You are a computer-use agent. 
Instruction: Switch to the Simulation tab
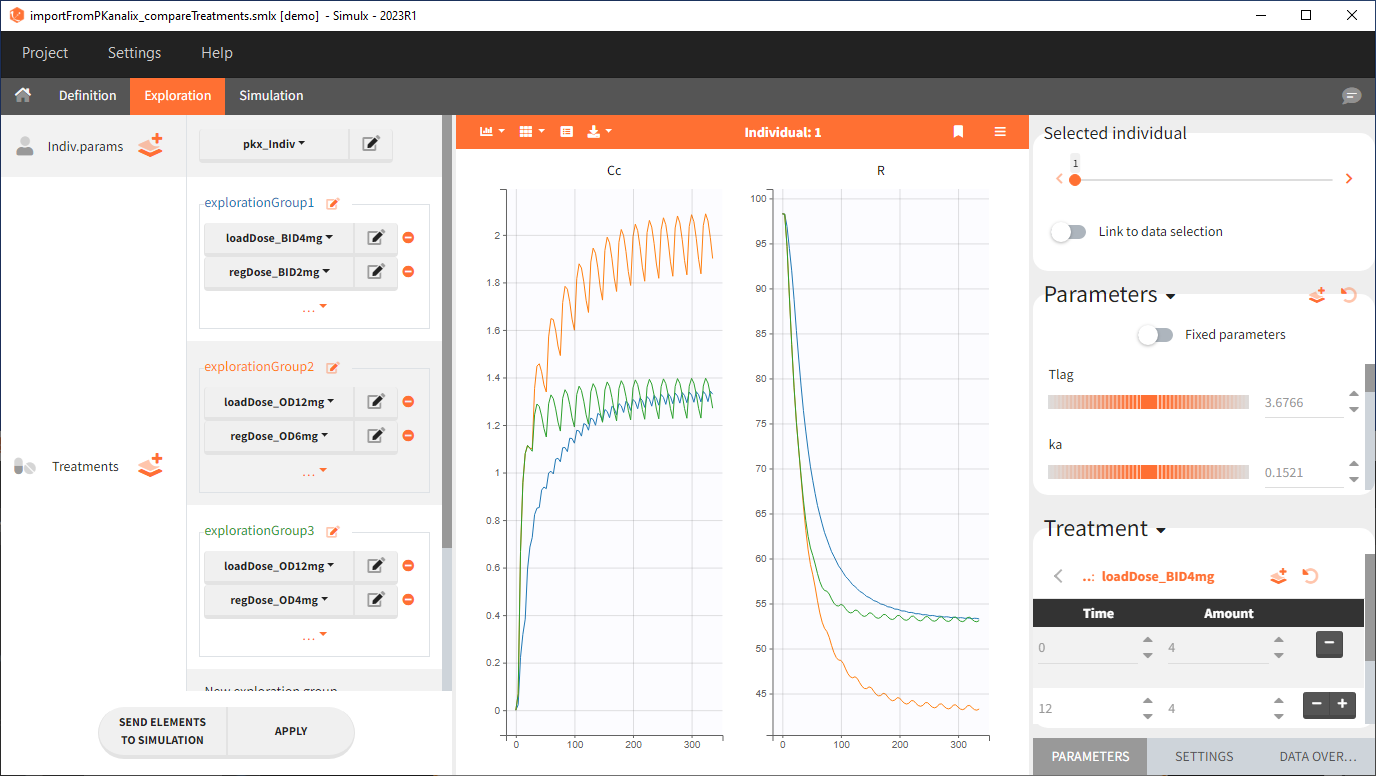[x=271, y=96]
